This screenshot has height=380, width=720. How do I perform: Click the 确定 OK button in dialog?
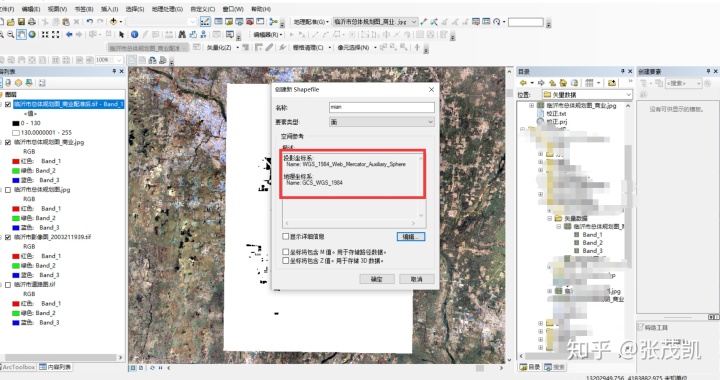[377, 279]
